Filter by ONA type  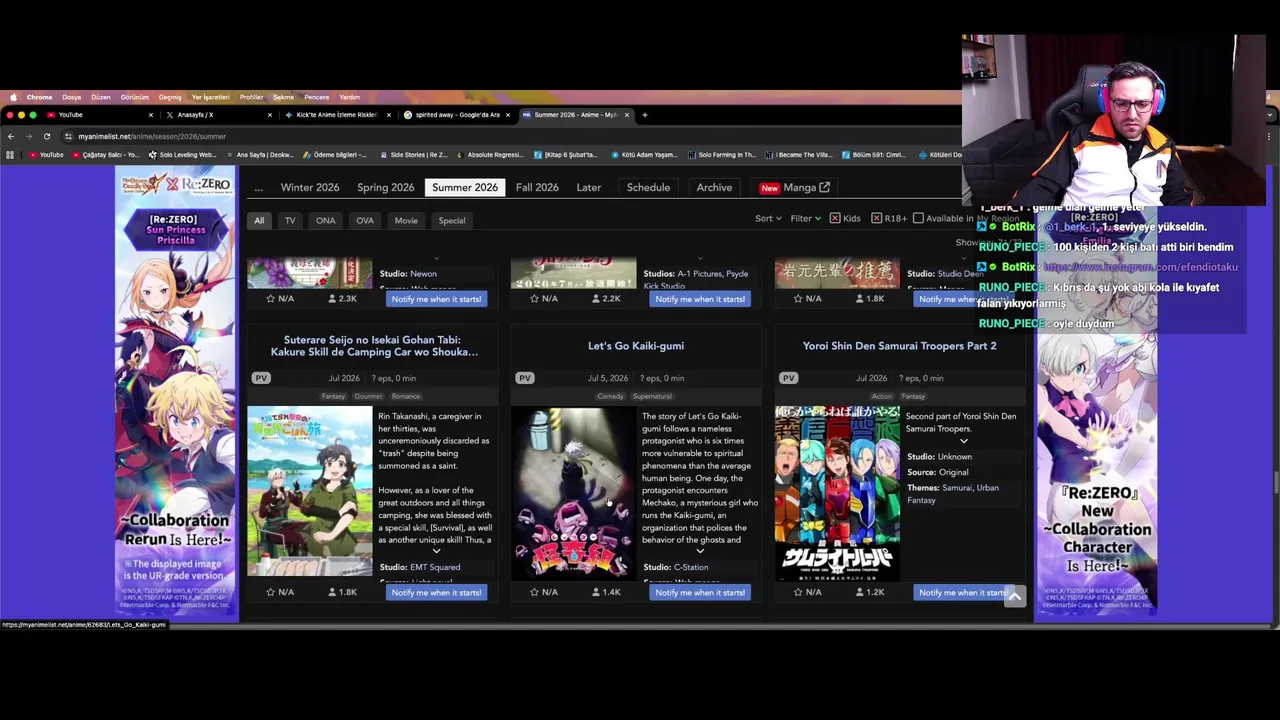(x=325, y=220)
